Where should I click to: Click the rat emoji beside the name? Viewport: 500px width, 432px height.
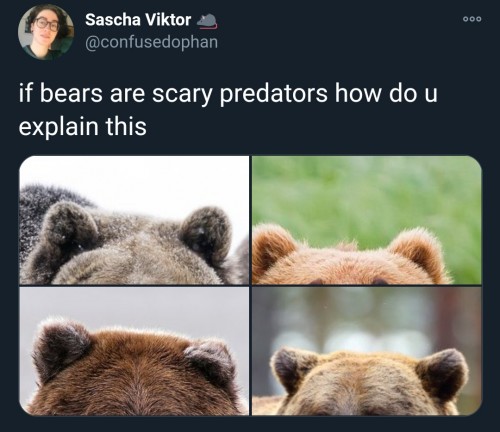tap(207, 20)
